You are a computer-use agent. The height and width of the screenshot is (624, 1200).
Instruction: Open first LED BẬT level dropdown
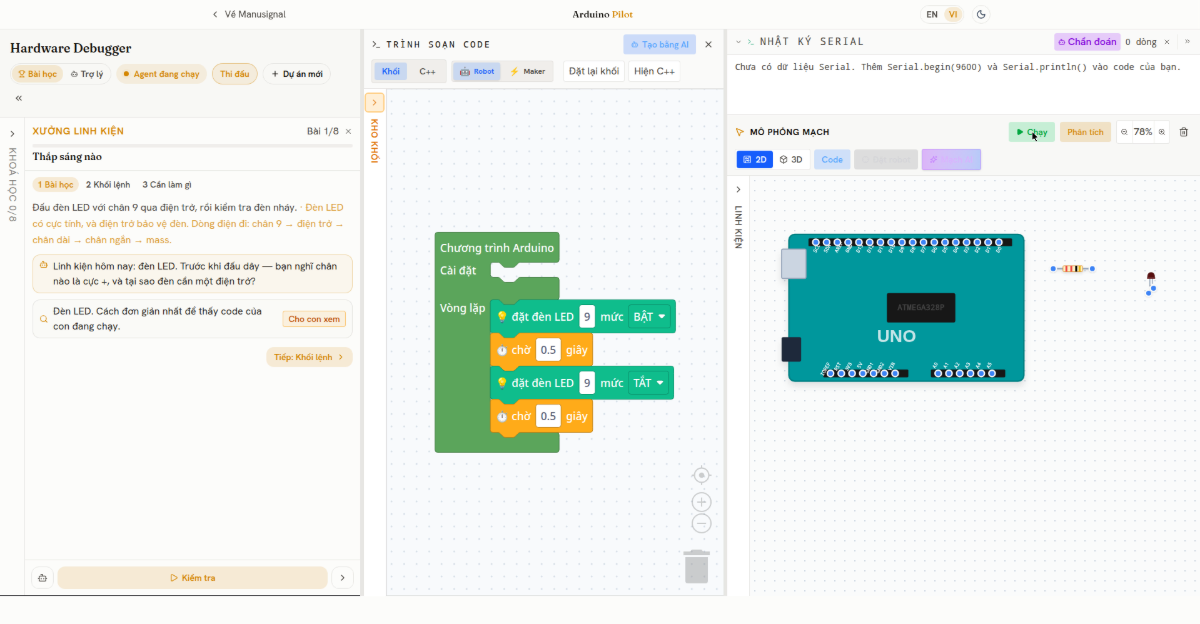(x=649, y=317)
